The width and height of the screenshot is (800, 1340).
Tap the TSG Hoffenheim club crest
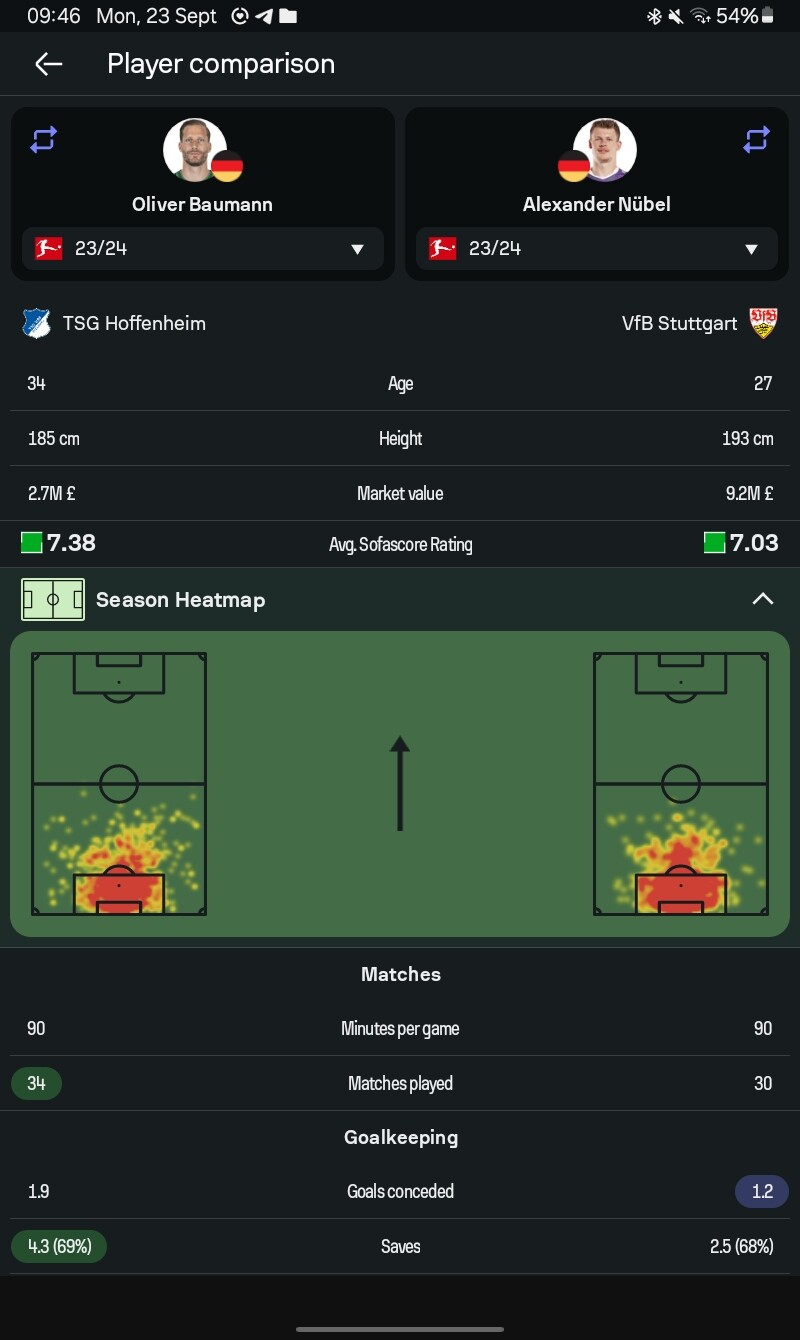37,323
